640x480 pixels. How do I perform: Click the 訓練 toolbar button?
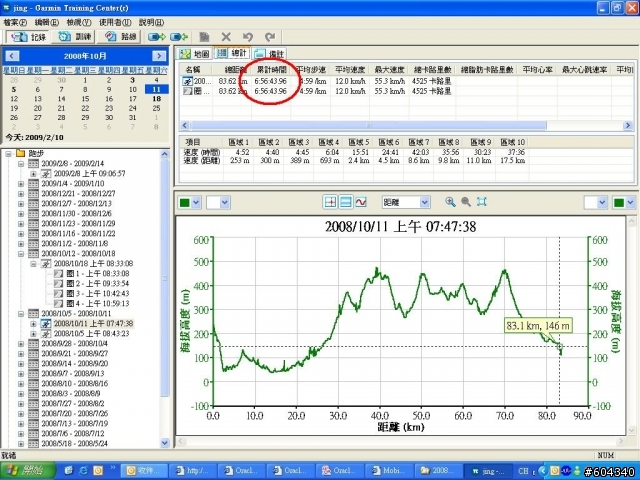(x=74, y=37)
